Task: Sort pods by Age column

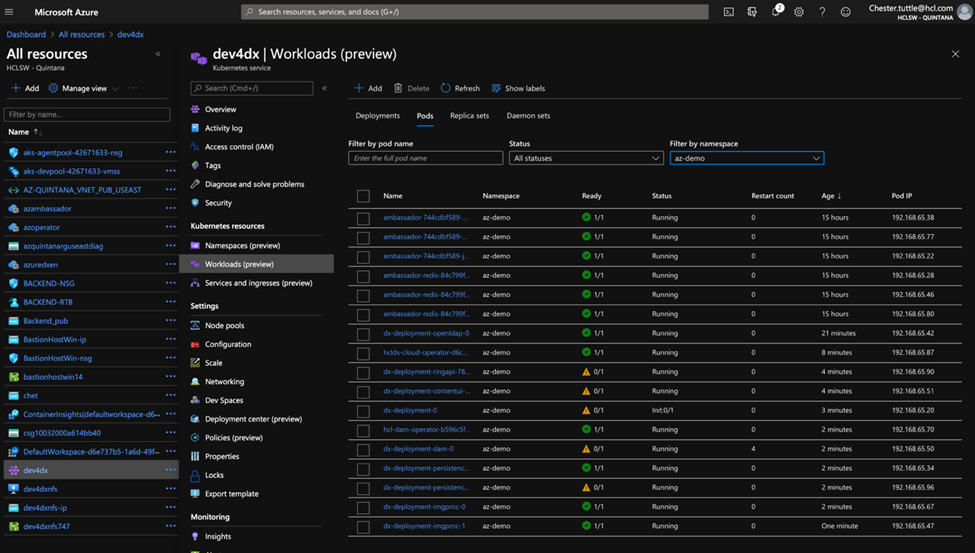Action: coord(831,196)
